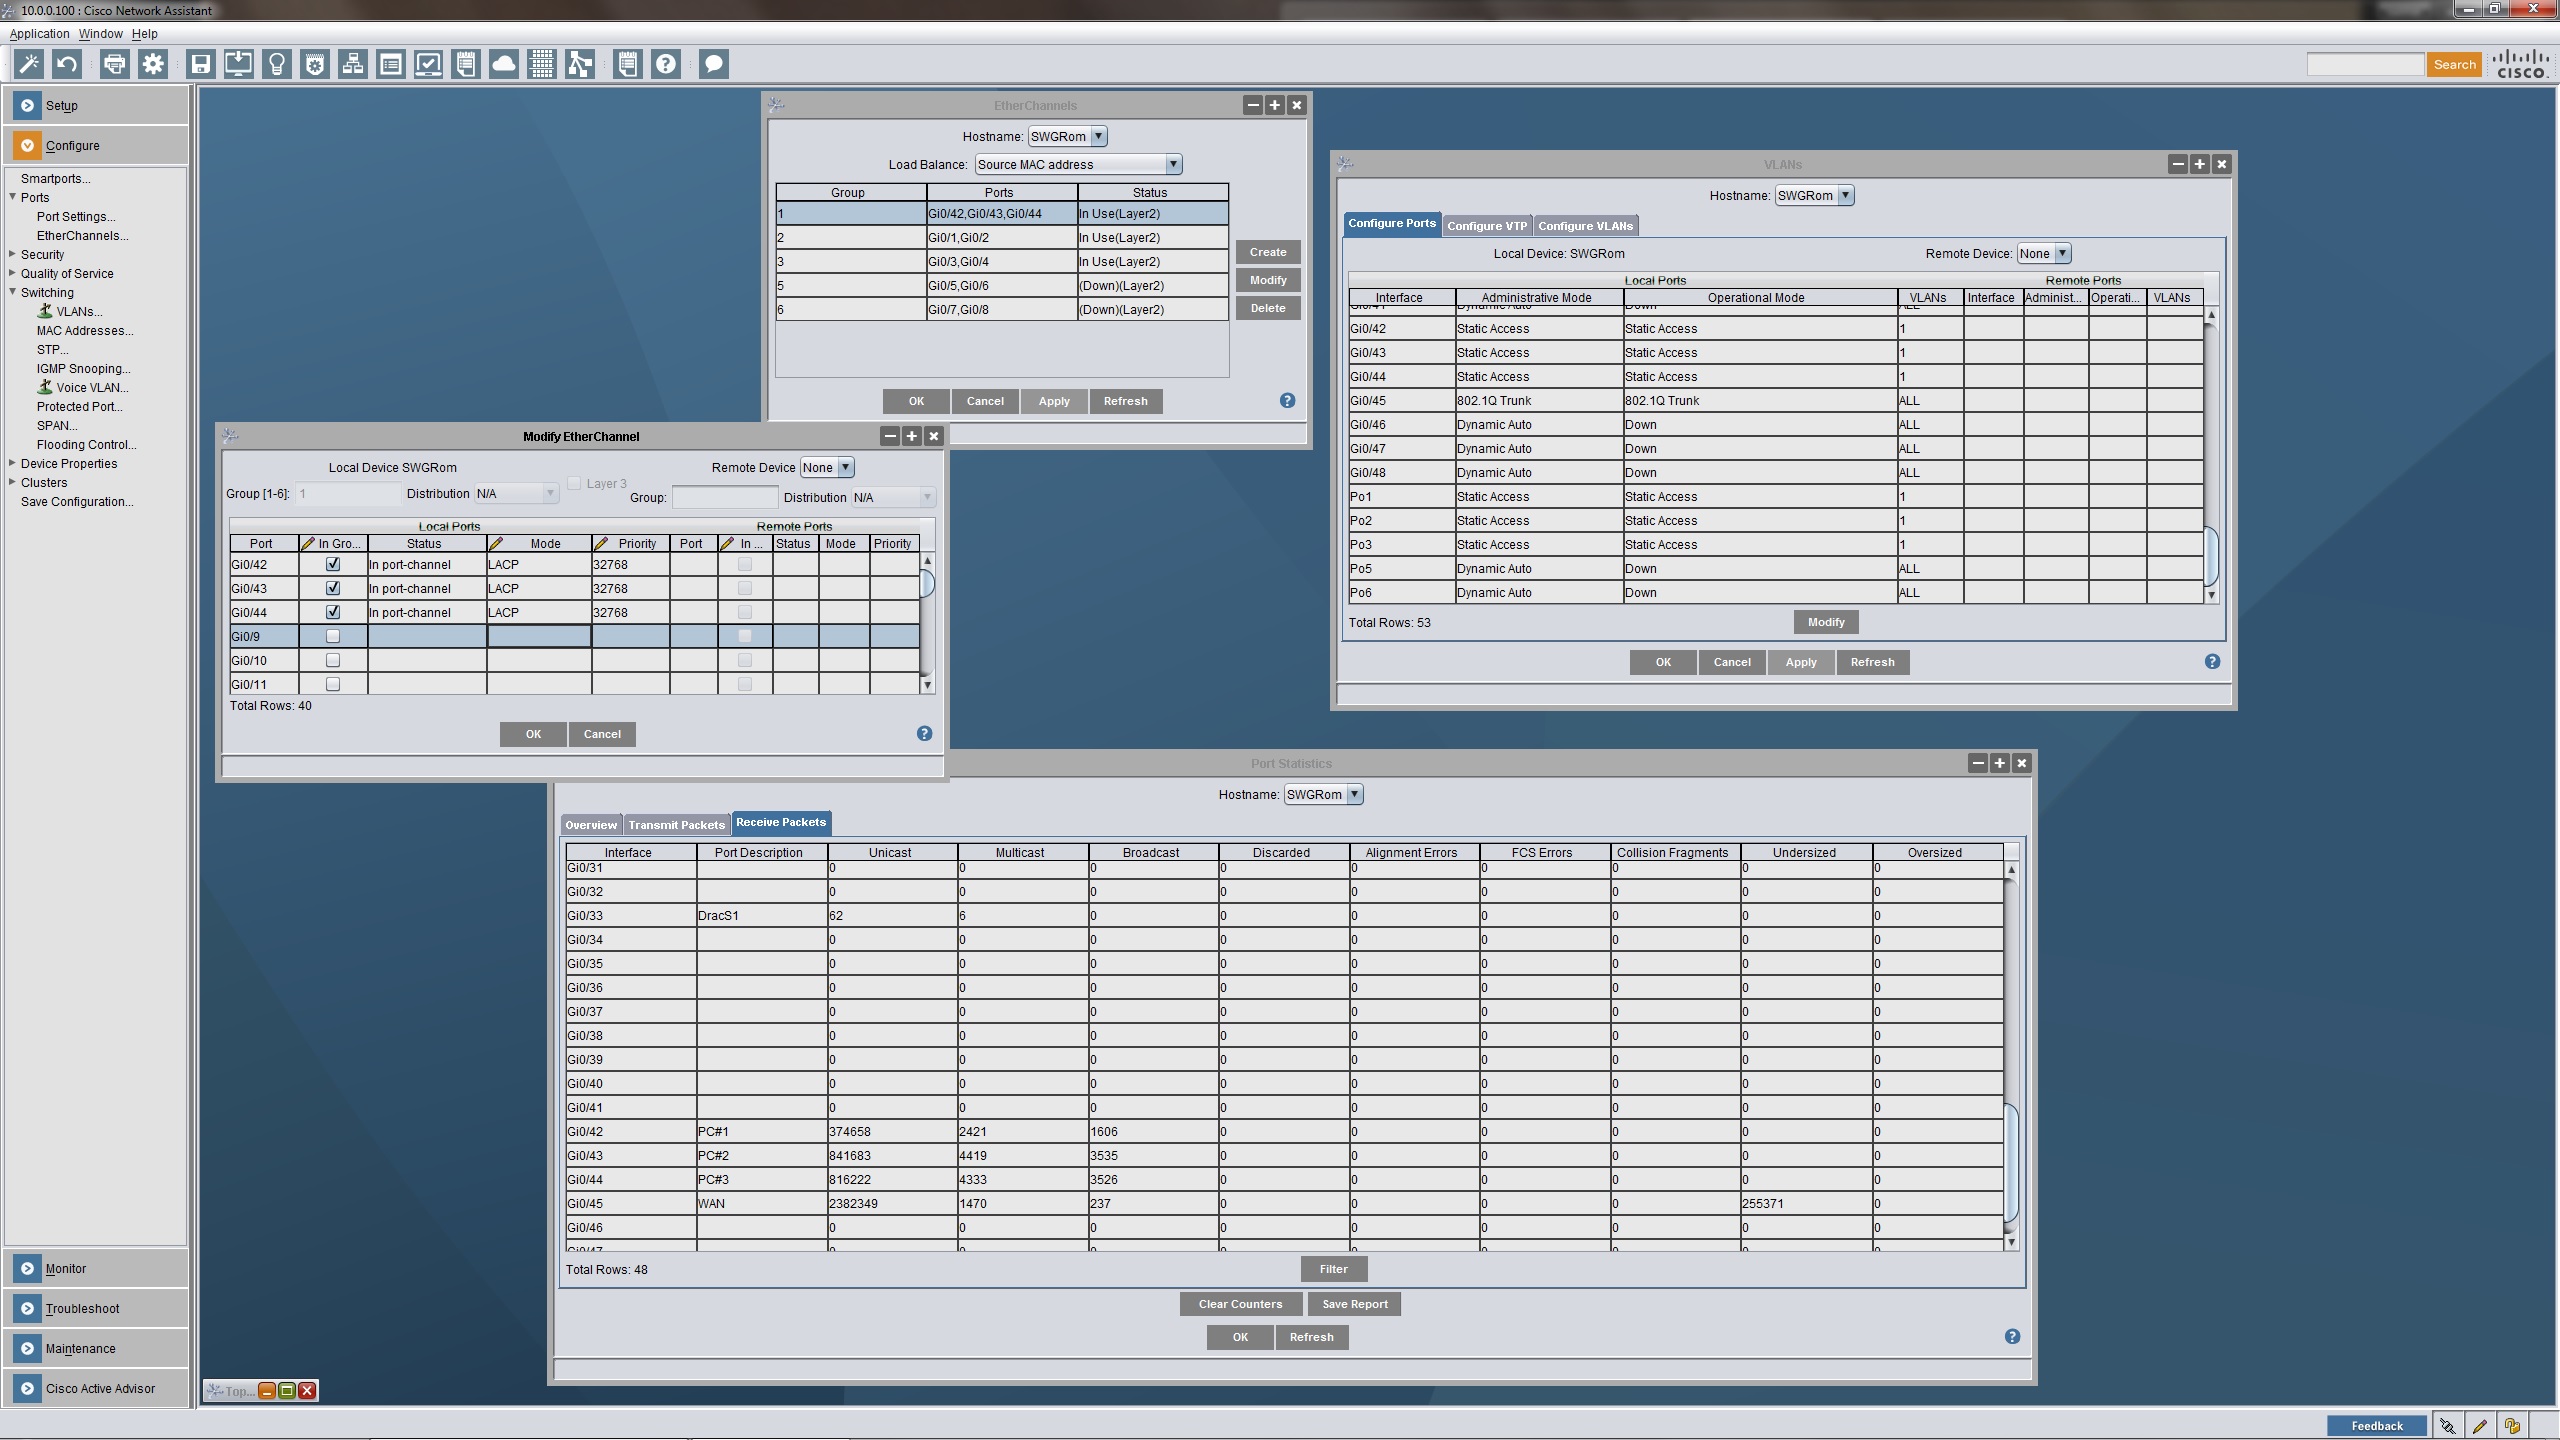
Task: Click the search input field
Action: (2365, 65)
